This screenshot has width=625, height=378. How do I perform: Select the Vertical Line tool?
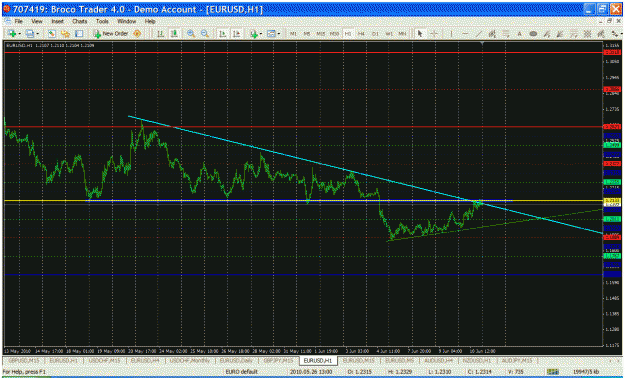pyautogui.click(x=451, y=34)
